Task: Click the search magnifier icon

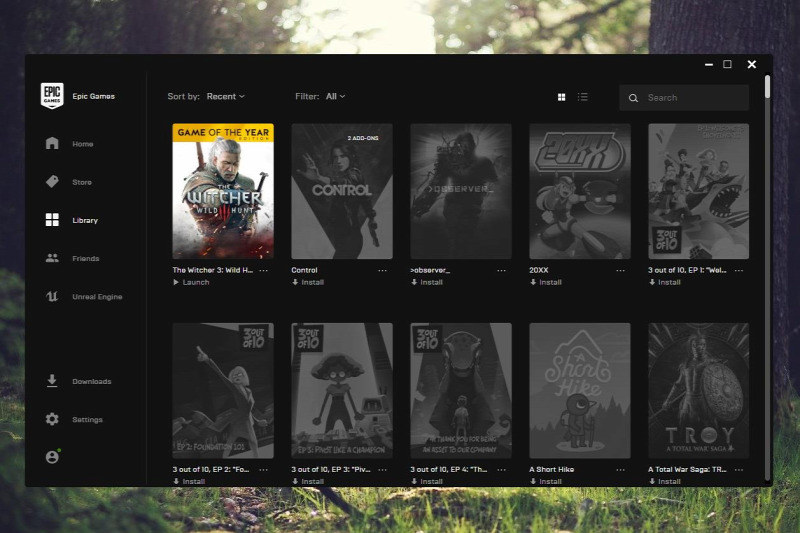Action: (x=633, y=98)
